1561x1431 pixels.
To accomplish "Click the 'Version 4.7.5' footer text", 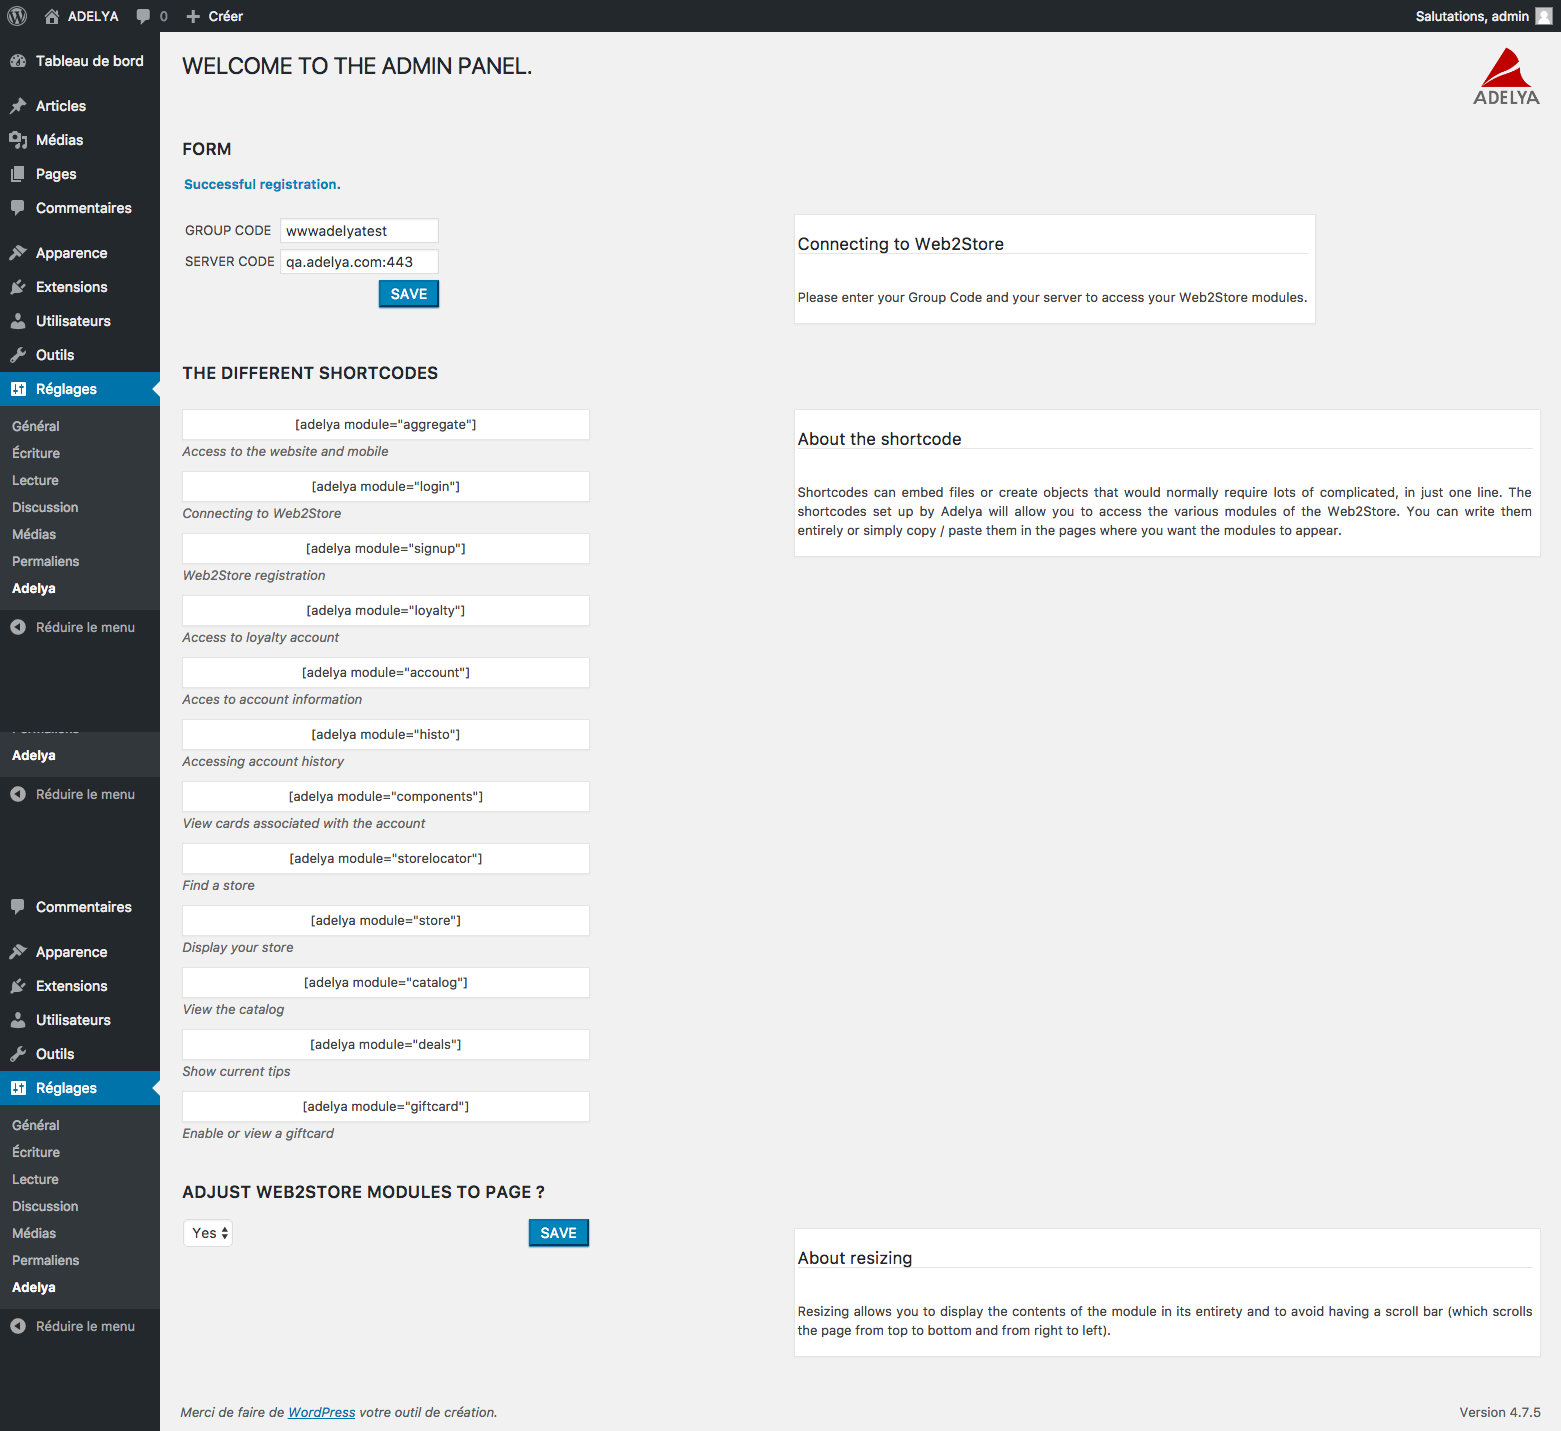I will coord(1500,1412).
